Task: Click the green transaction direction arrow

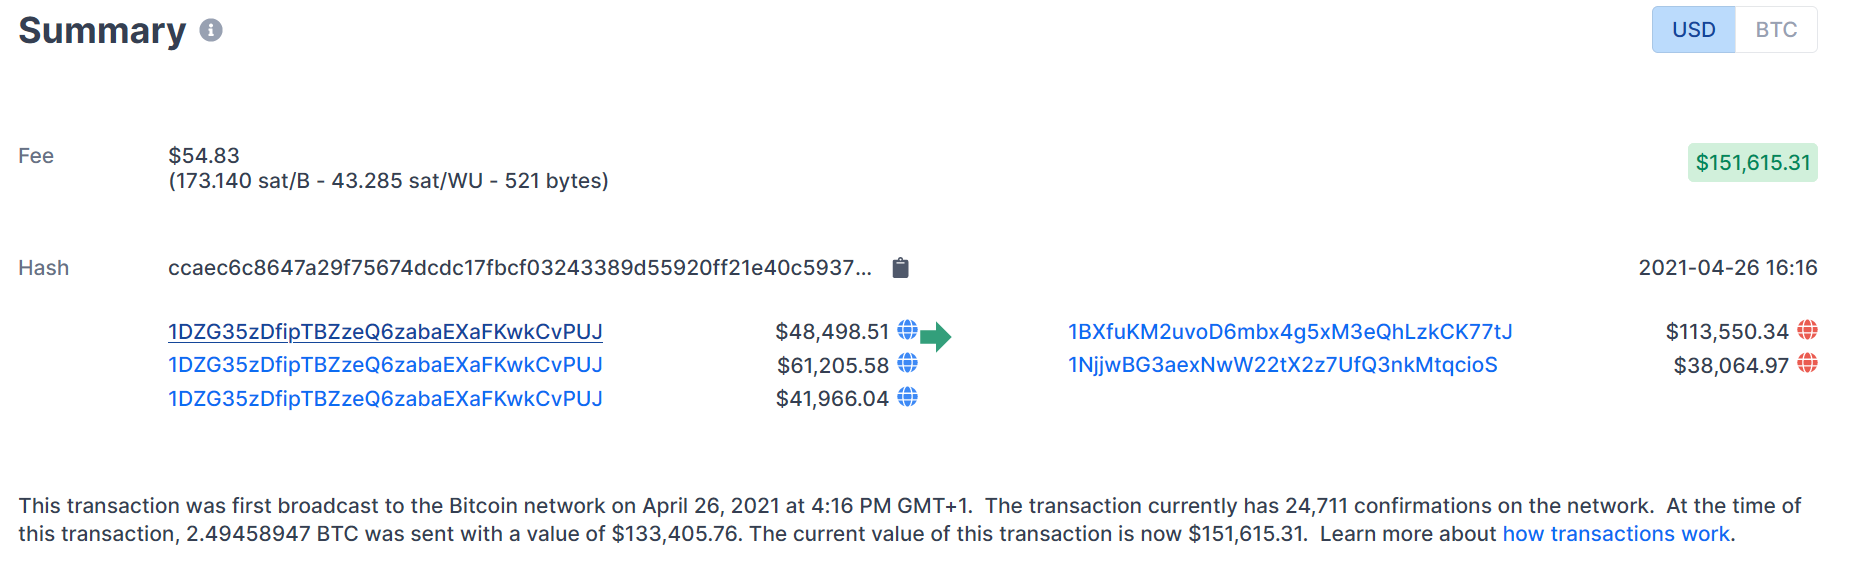Action: pos(935,337)
